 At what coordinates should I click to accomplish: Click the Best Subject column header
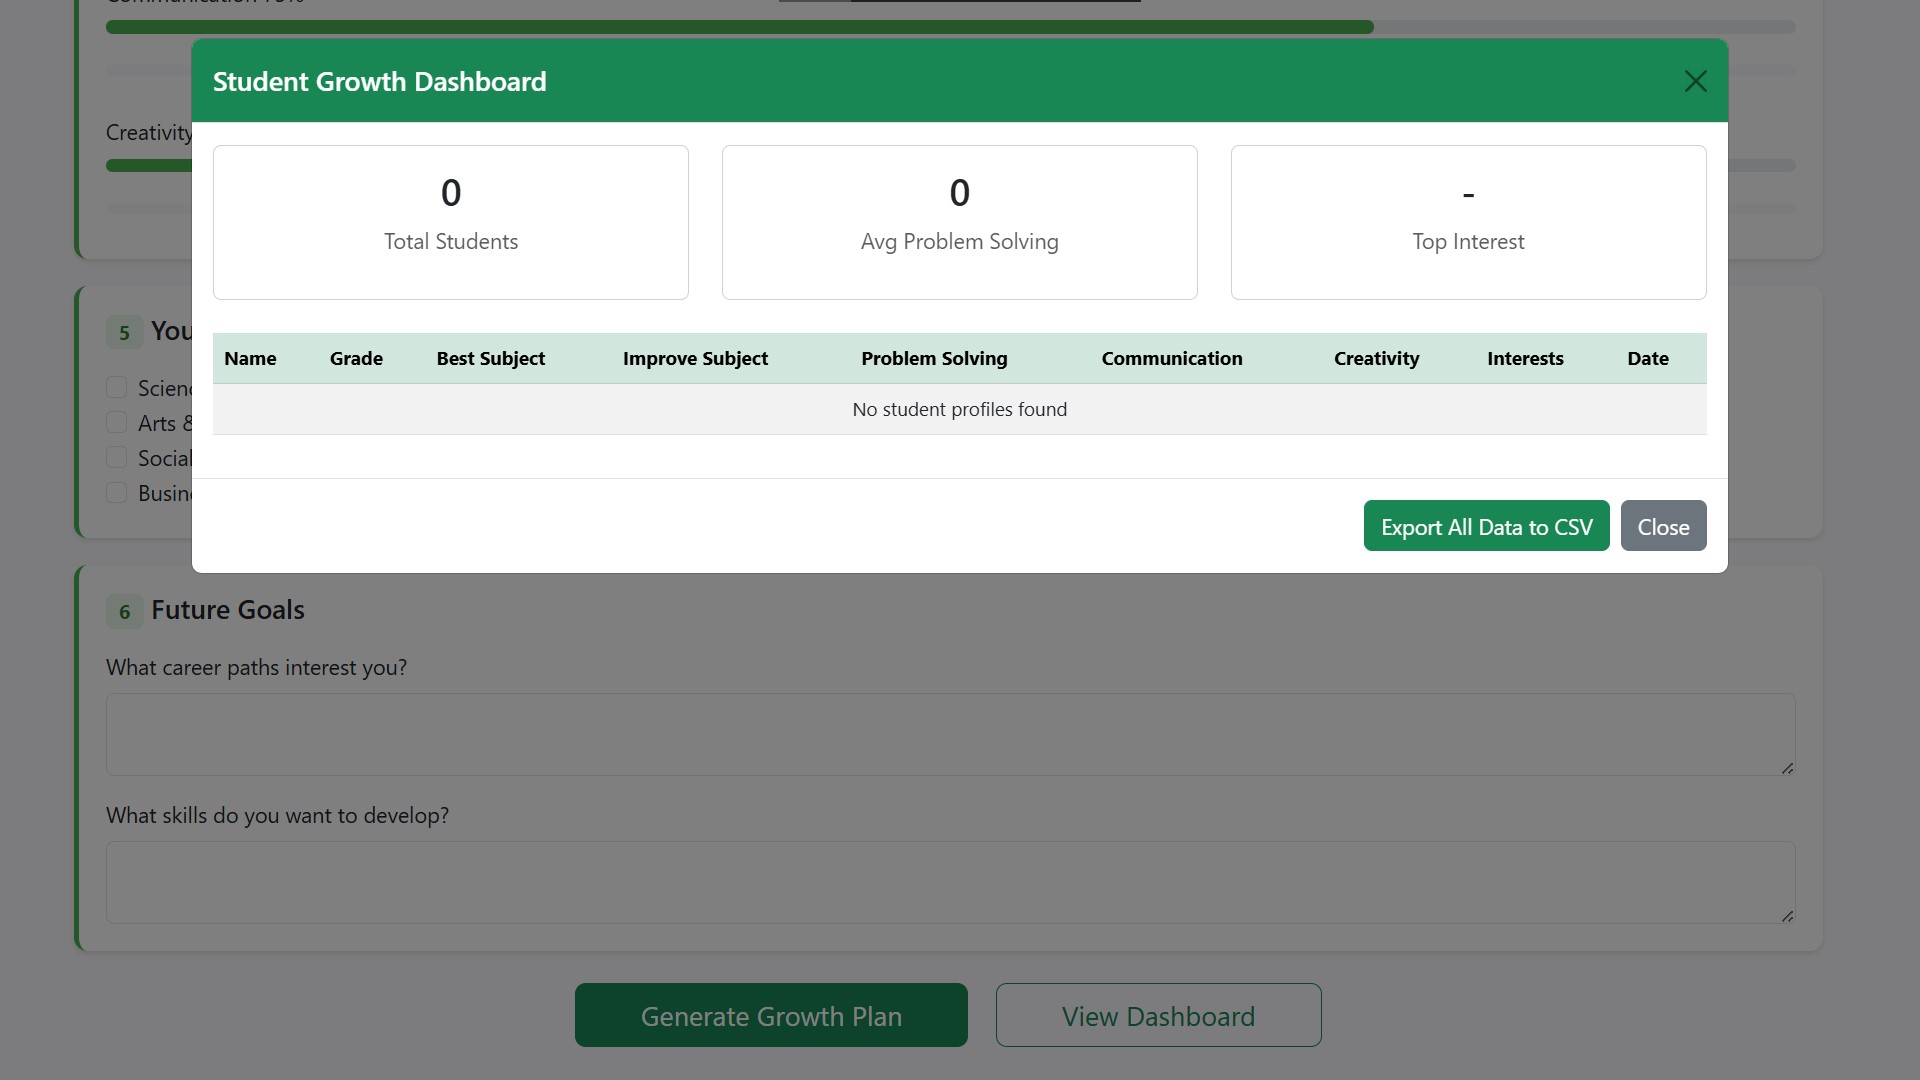pos(490,358)
